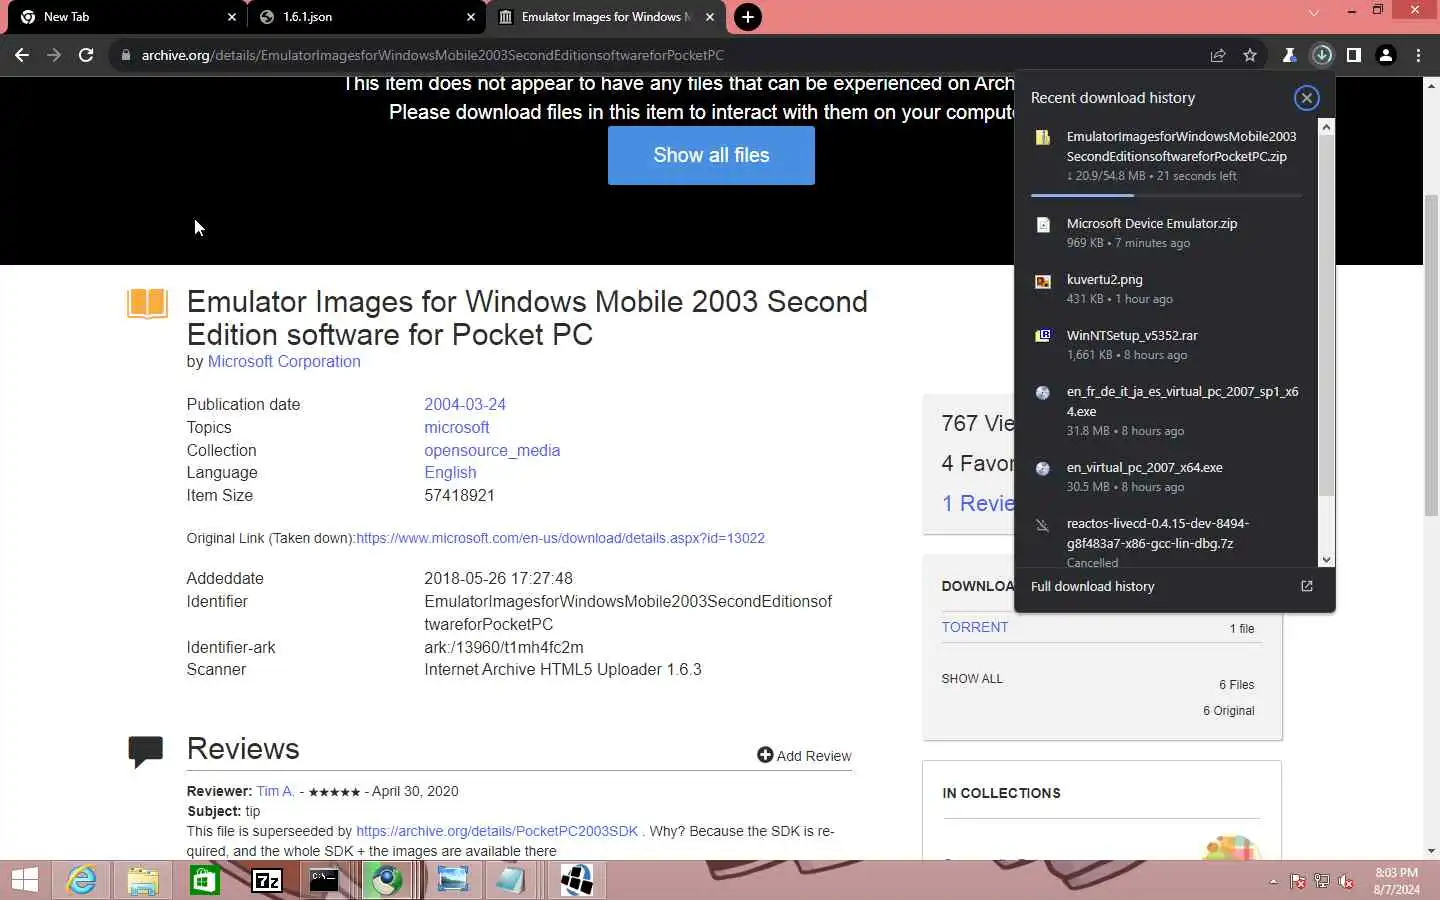Open en_fr_de_it_ja_es_virtual_pc_2007_sp1 download entry

point(1182,401)
